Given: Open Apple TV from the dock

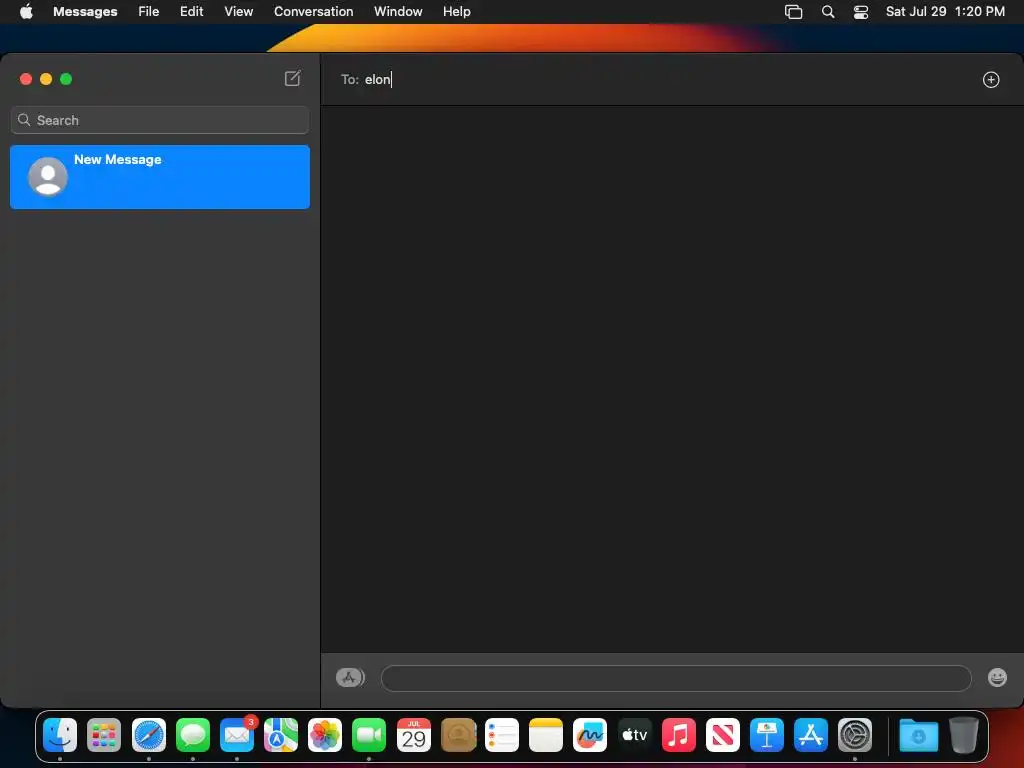Looking at the screenshot, I should point(634,735).
